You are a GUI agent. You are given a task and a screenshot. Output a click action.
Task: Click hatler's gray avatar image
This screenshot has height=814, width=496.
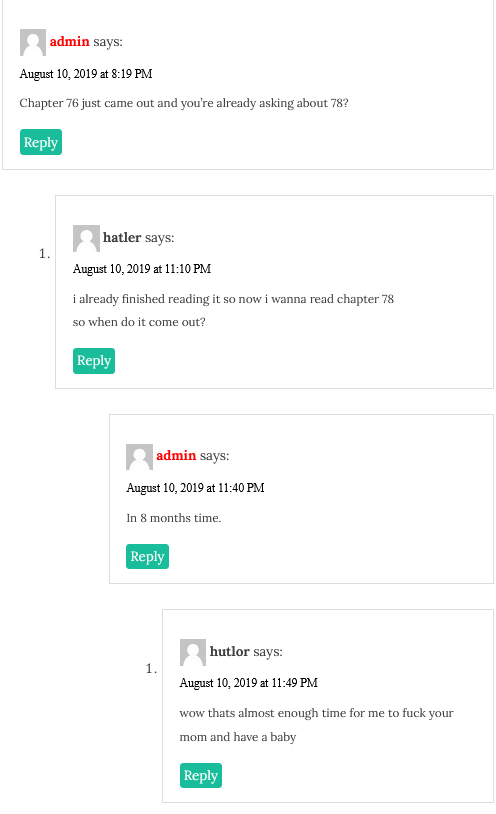coord(86,238)
